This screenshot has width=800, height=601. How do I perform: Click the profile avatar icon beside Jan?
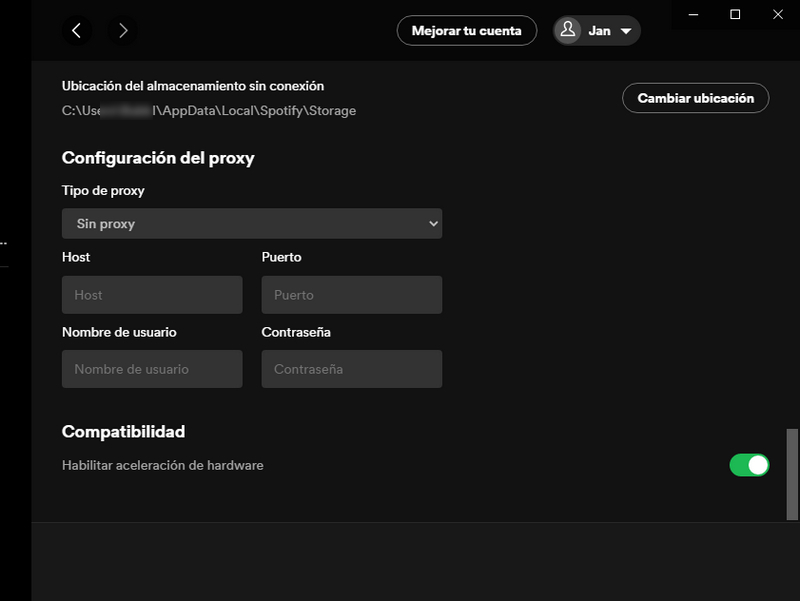[x=569, y=30]
